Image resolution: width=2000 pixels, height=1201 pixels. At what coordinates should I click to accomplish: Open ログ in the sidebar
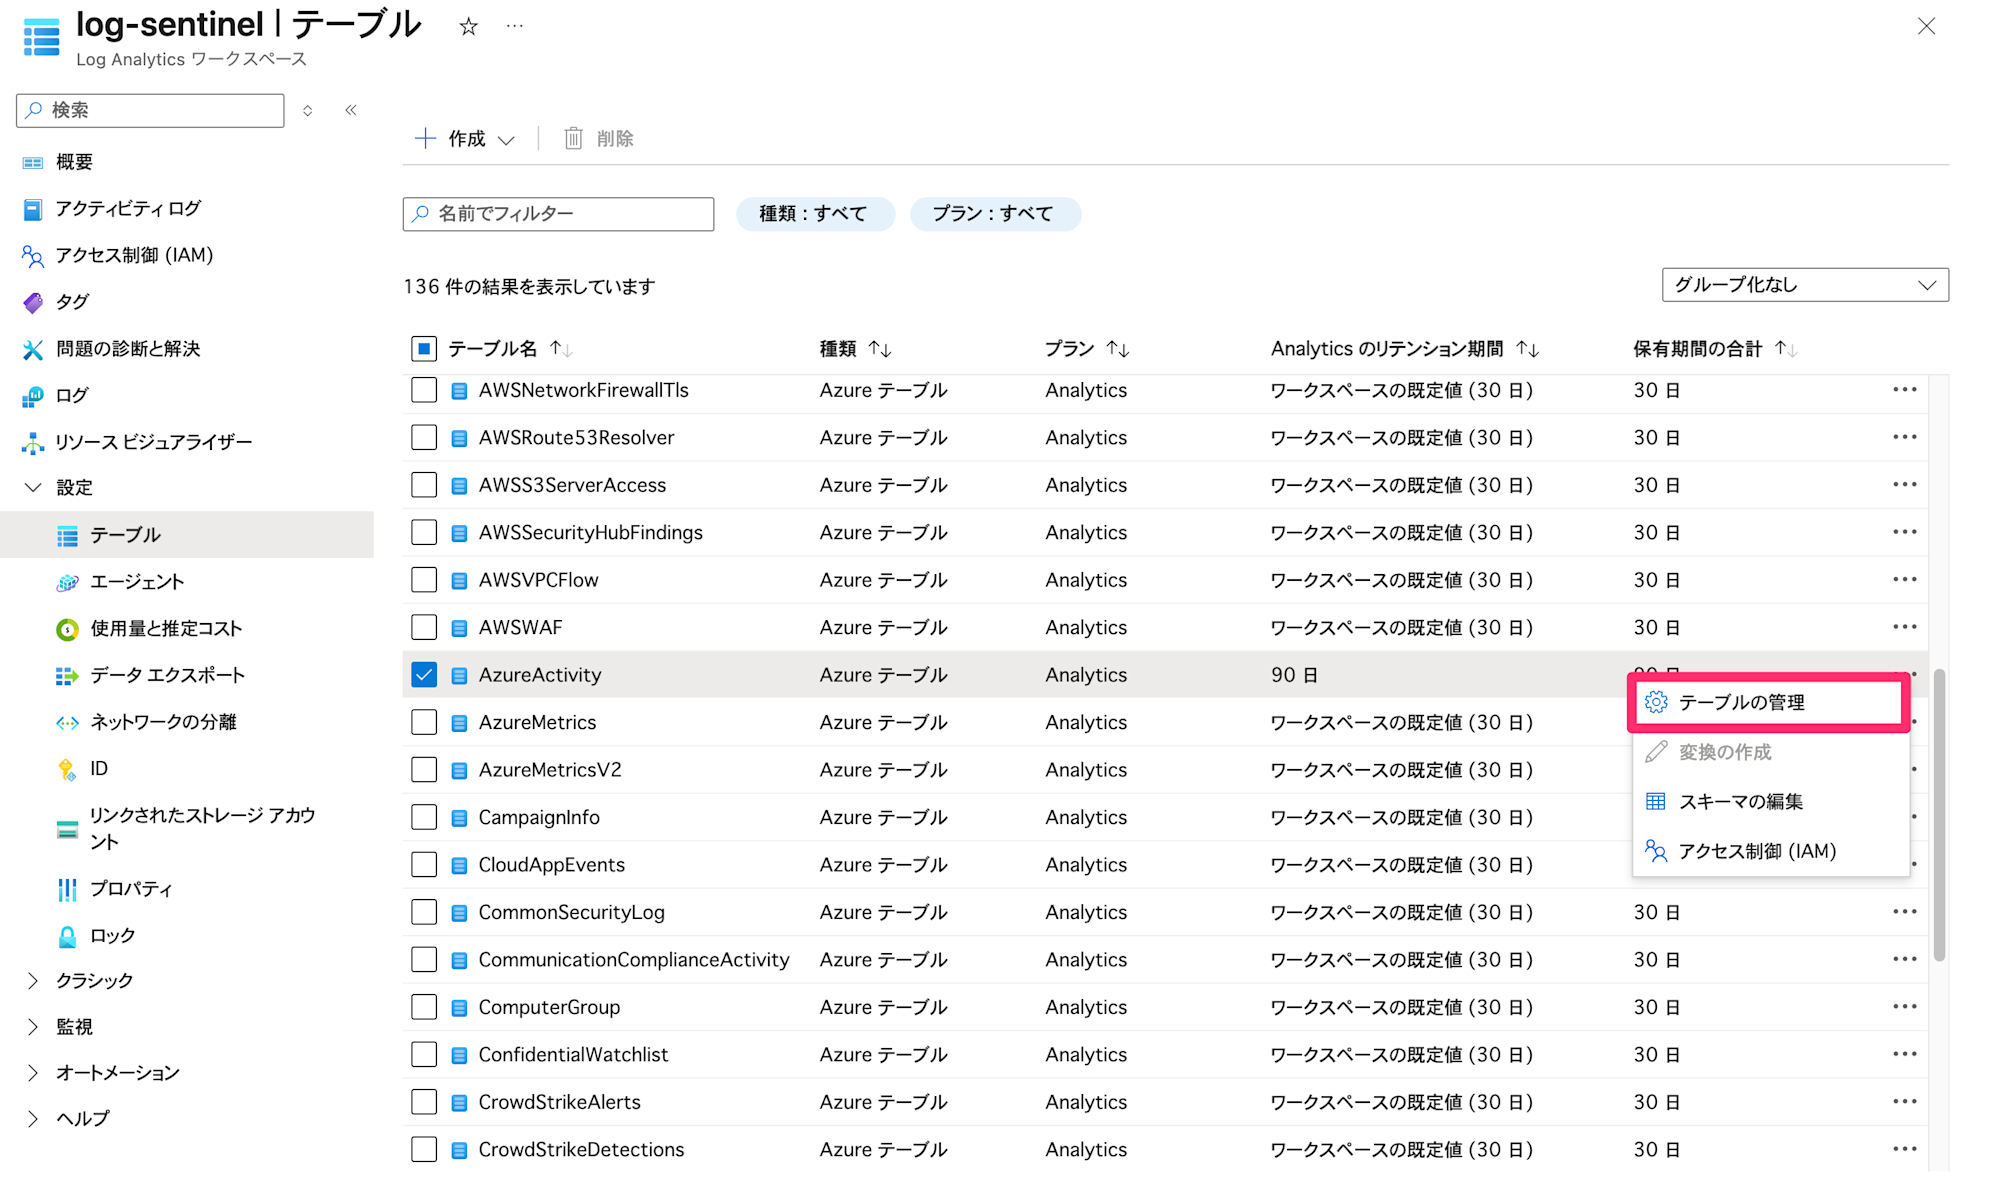click(x=72, y=395)
